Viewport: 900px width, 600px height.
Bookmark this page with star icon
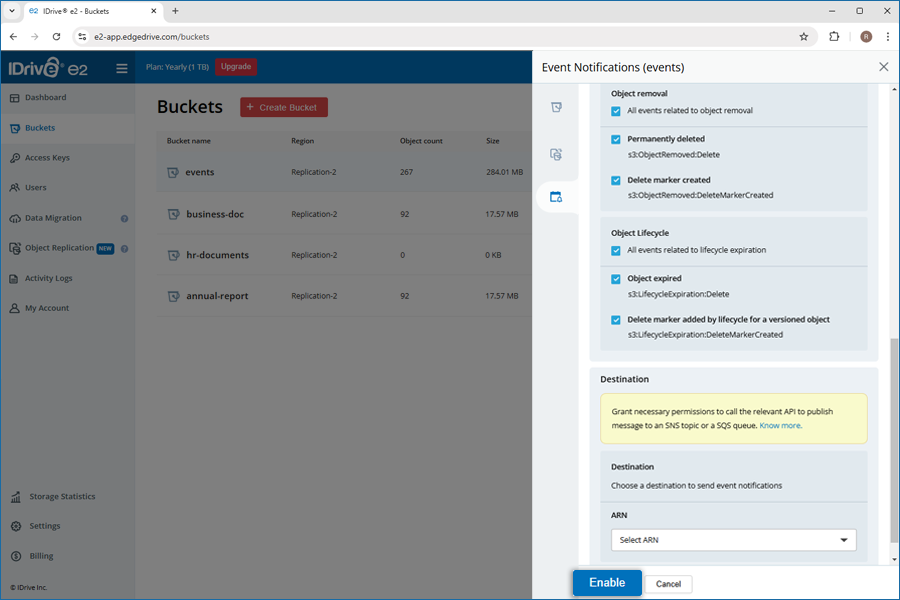coord(804,37)
